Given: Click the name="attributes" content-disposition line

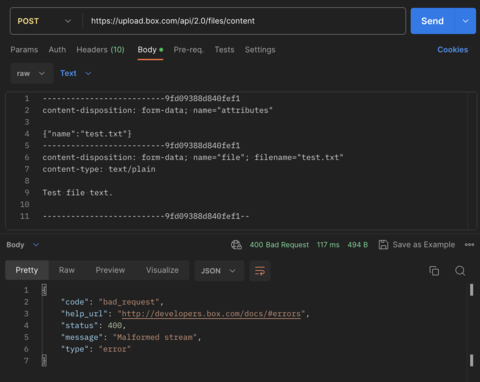Looking at the screenshot, I should 157,110.
